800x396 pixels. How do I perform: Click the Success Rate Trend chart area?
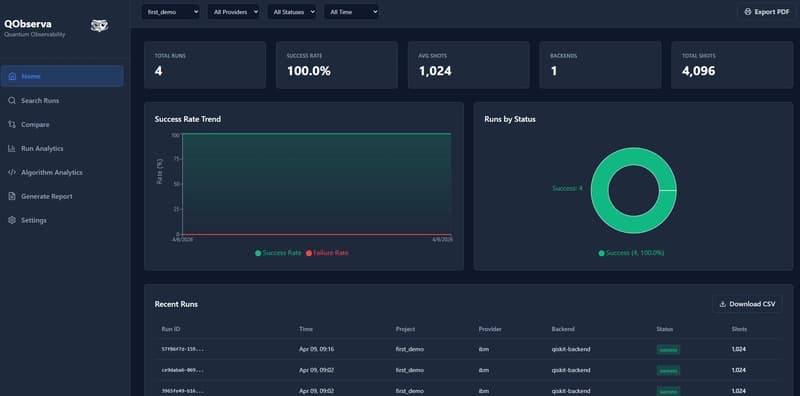(316, 184)
